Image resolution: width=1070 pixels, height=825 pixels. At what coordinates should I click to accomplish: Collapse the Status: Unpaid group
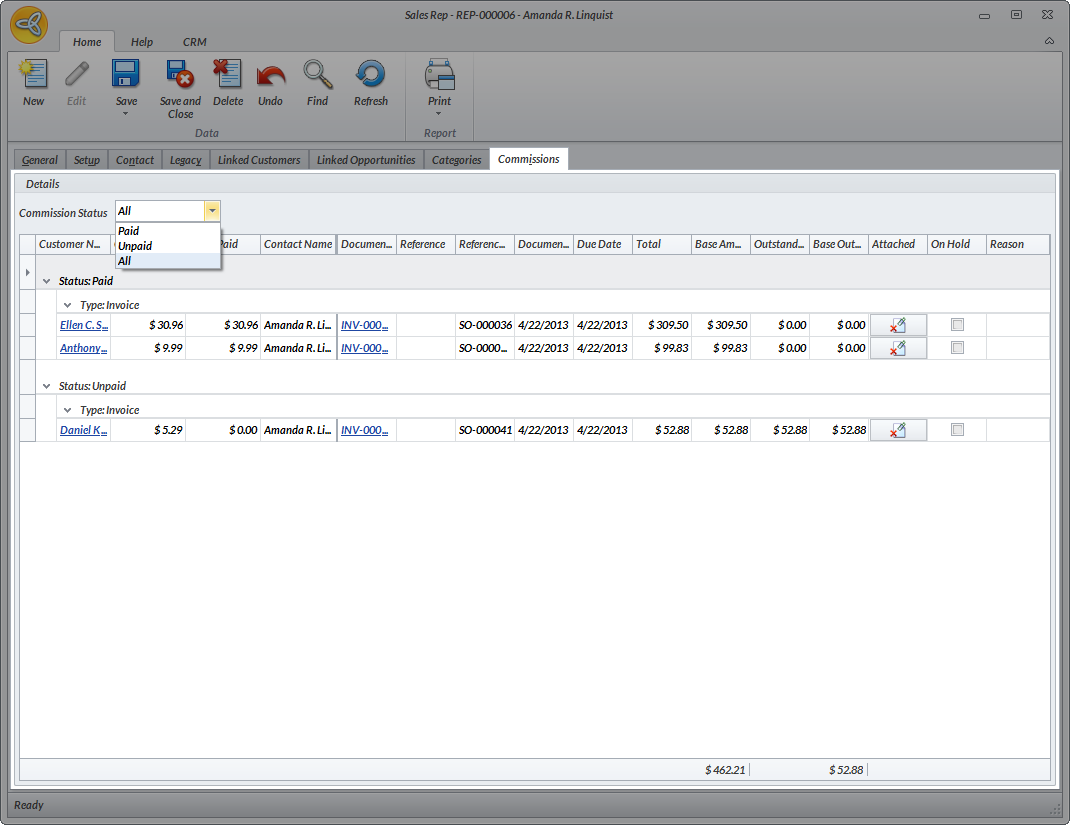[x=46, y=386]
